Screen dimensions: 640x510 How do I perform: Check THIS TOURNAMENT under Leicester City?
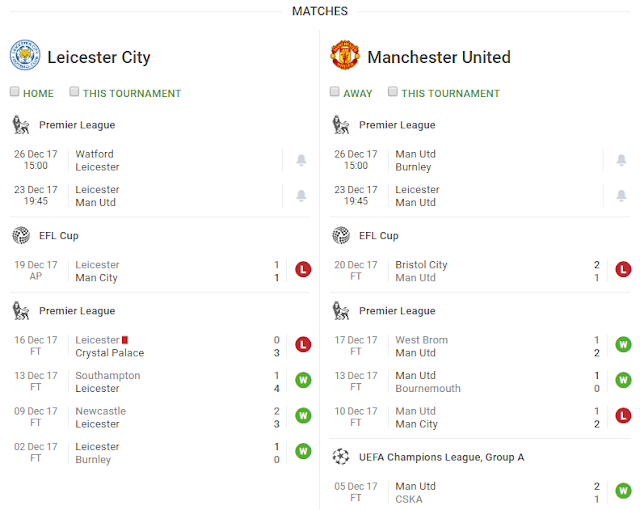tap(75, 92)
